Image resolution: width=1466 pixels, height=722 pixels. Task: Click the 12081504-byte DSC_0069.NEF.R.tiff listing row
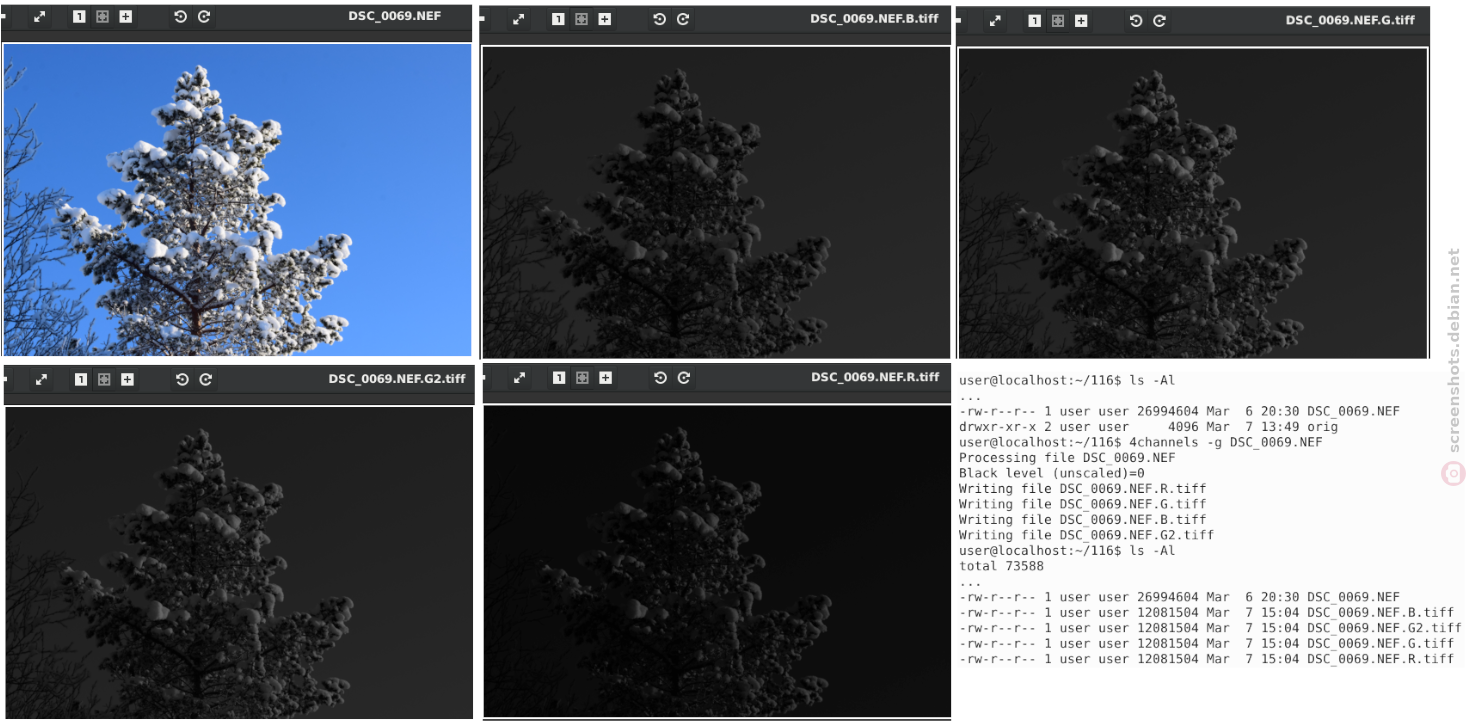(x=1206, y=659)
